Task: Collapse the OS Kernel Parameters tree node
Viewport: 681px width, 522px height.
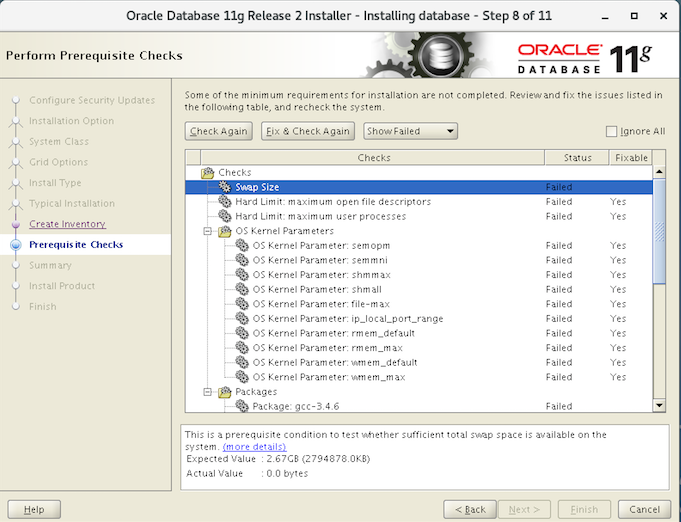Action: click(x=208, y=231)
